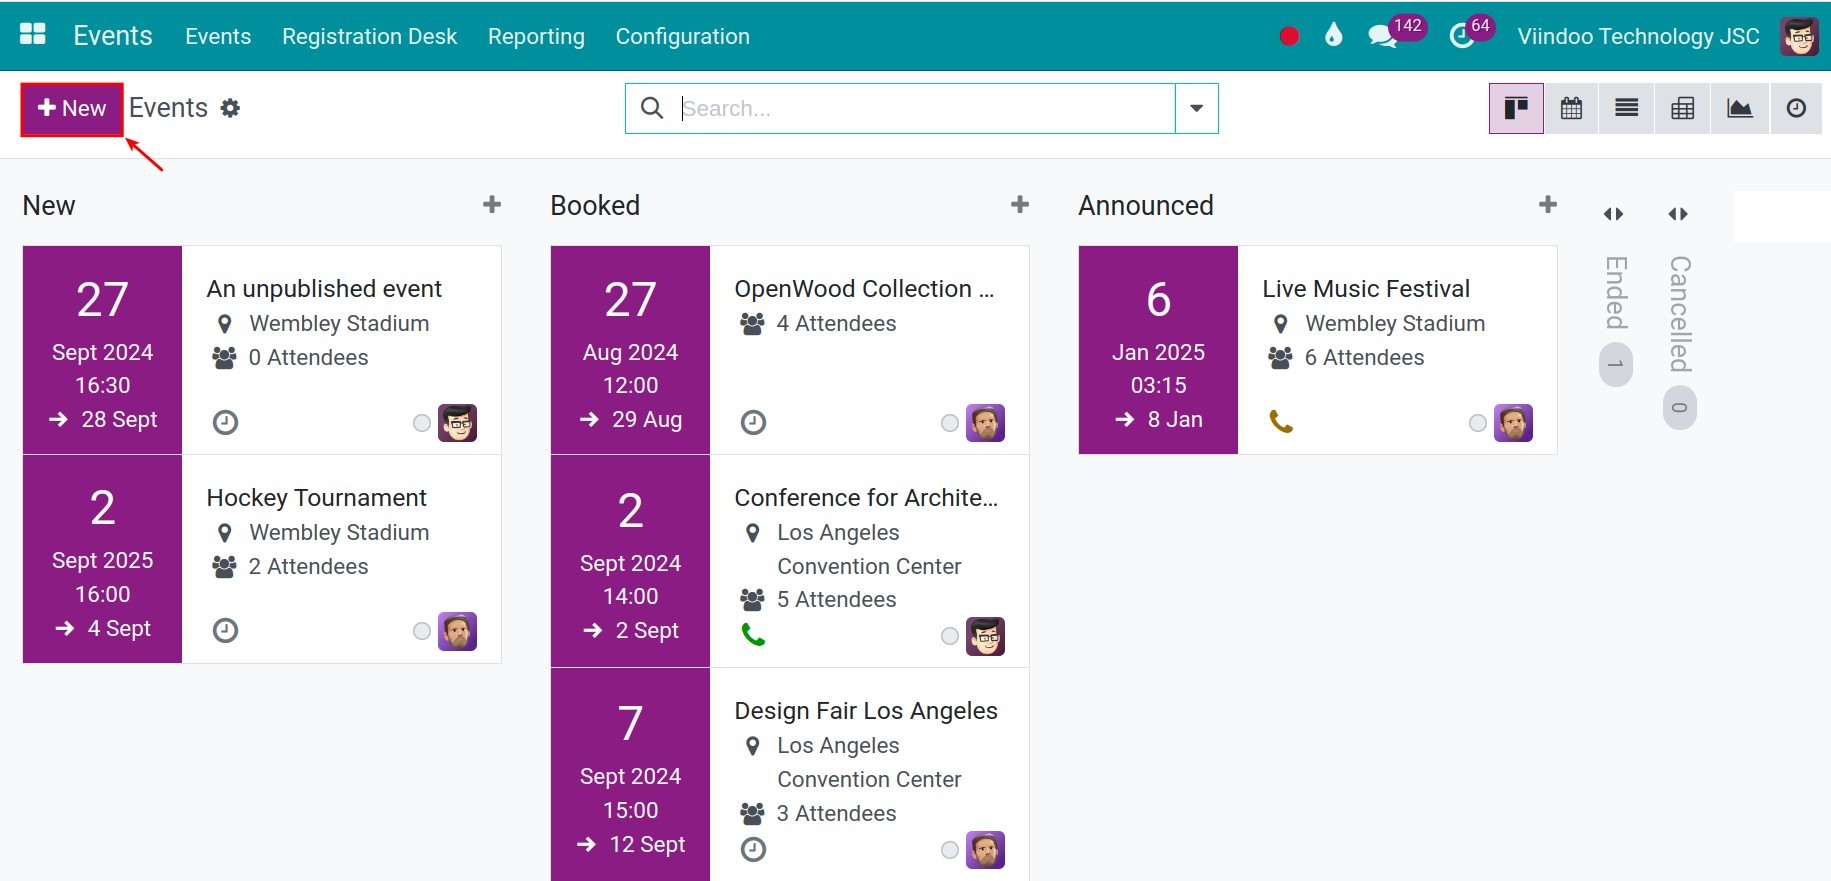Click the search magnifier icon

click(x=652, y=108)
